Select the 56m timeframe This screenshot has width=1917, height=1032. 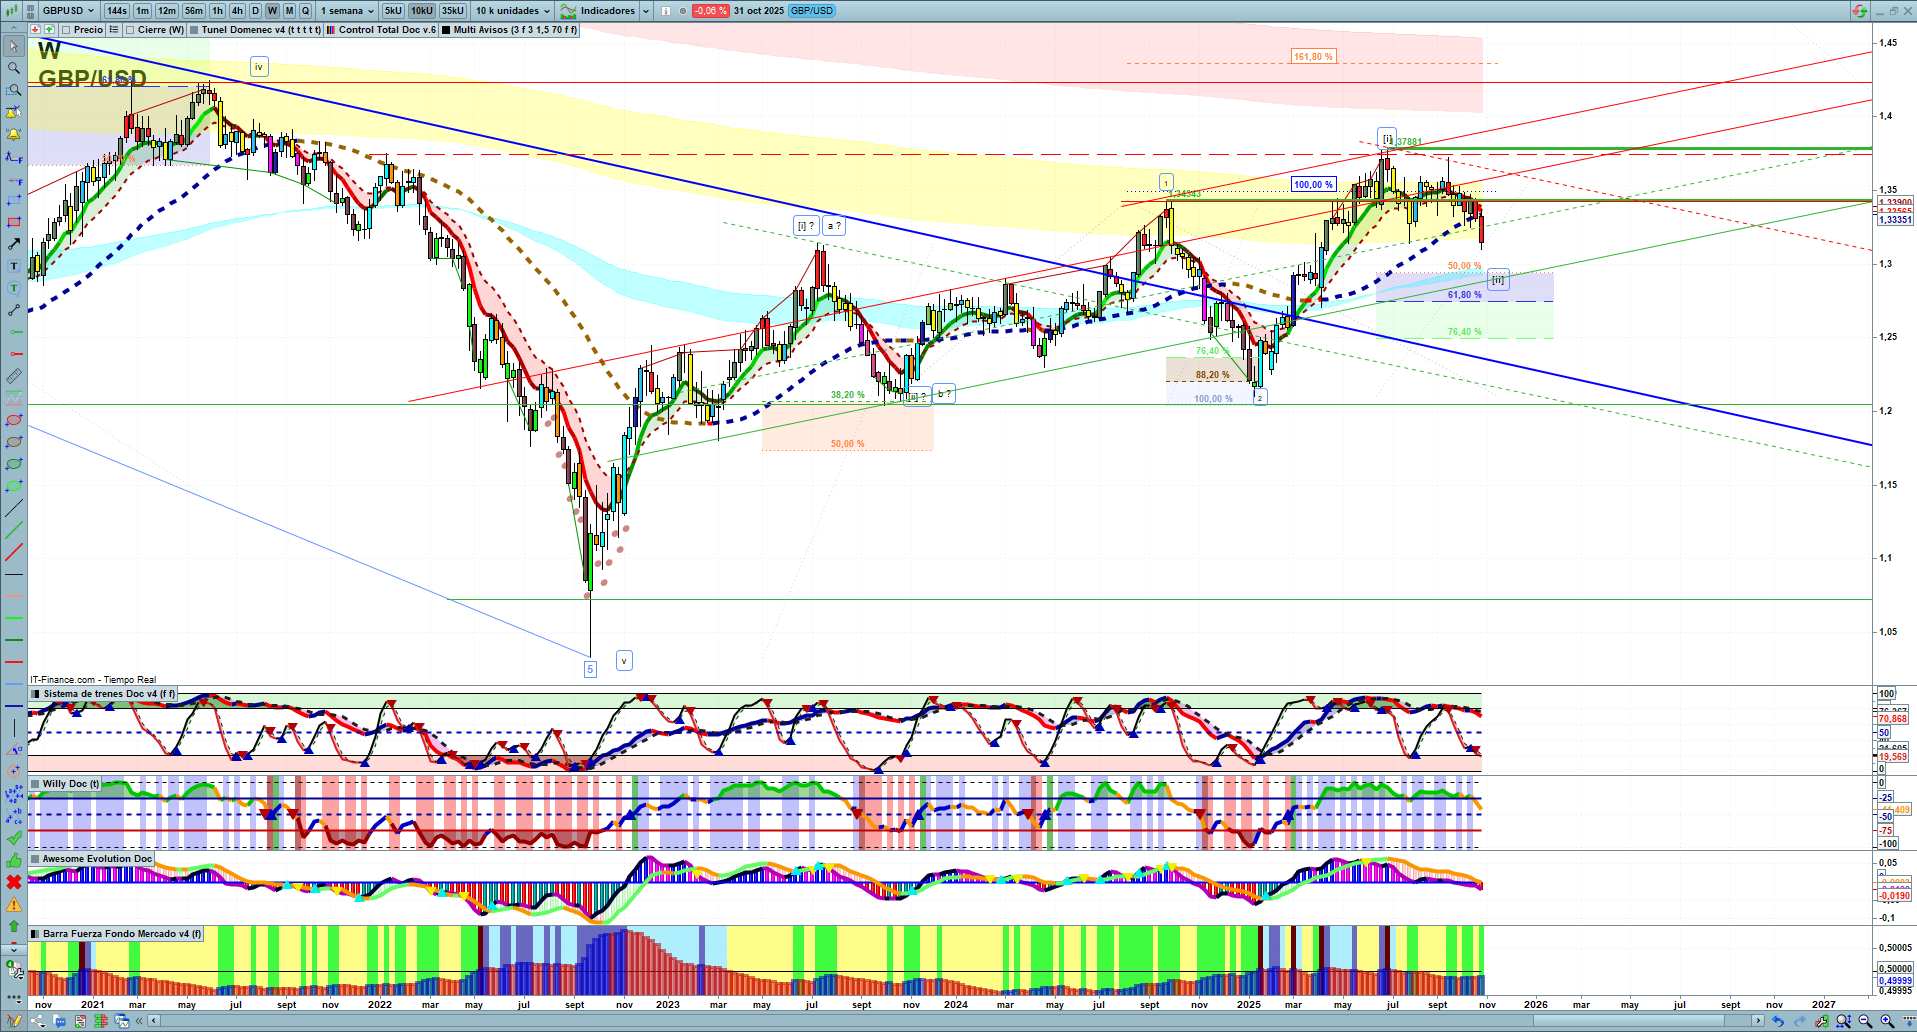click(x=194, y=11)
